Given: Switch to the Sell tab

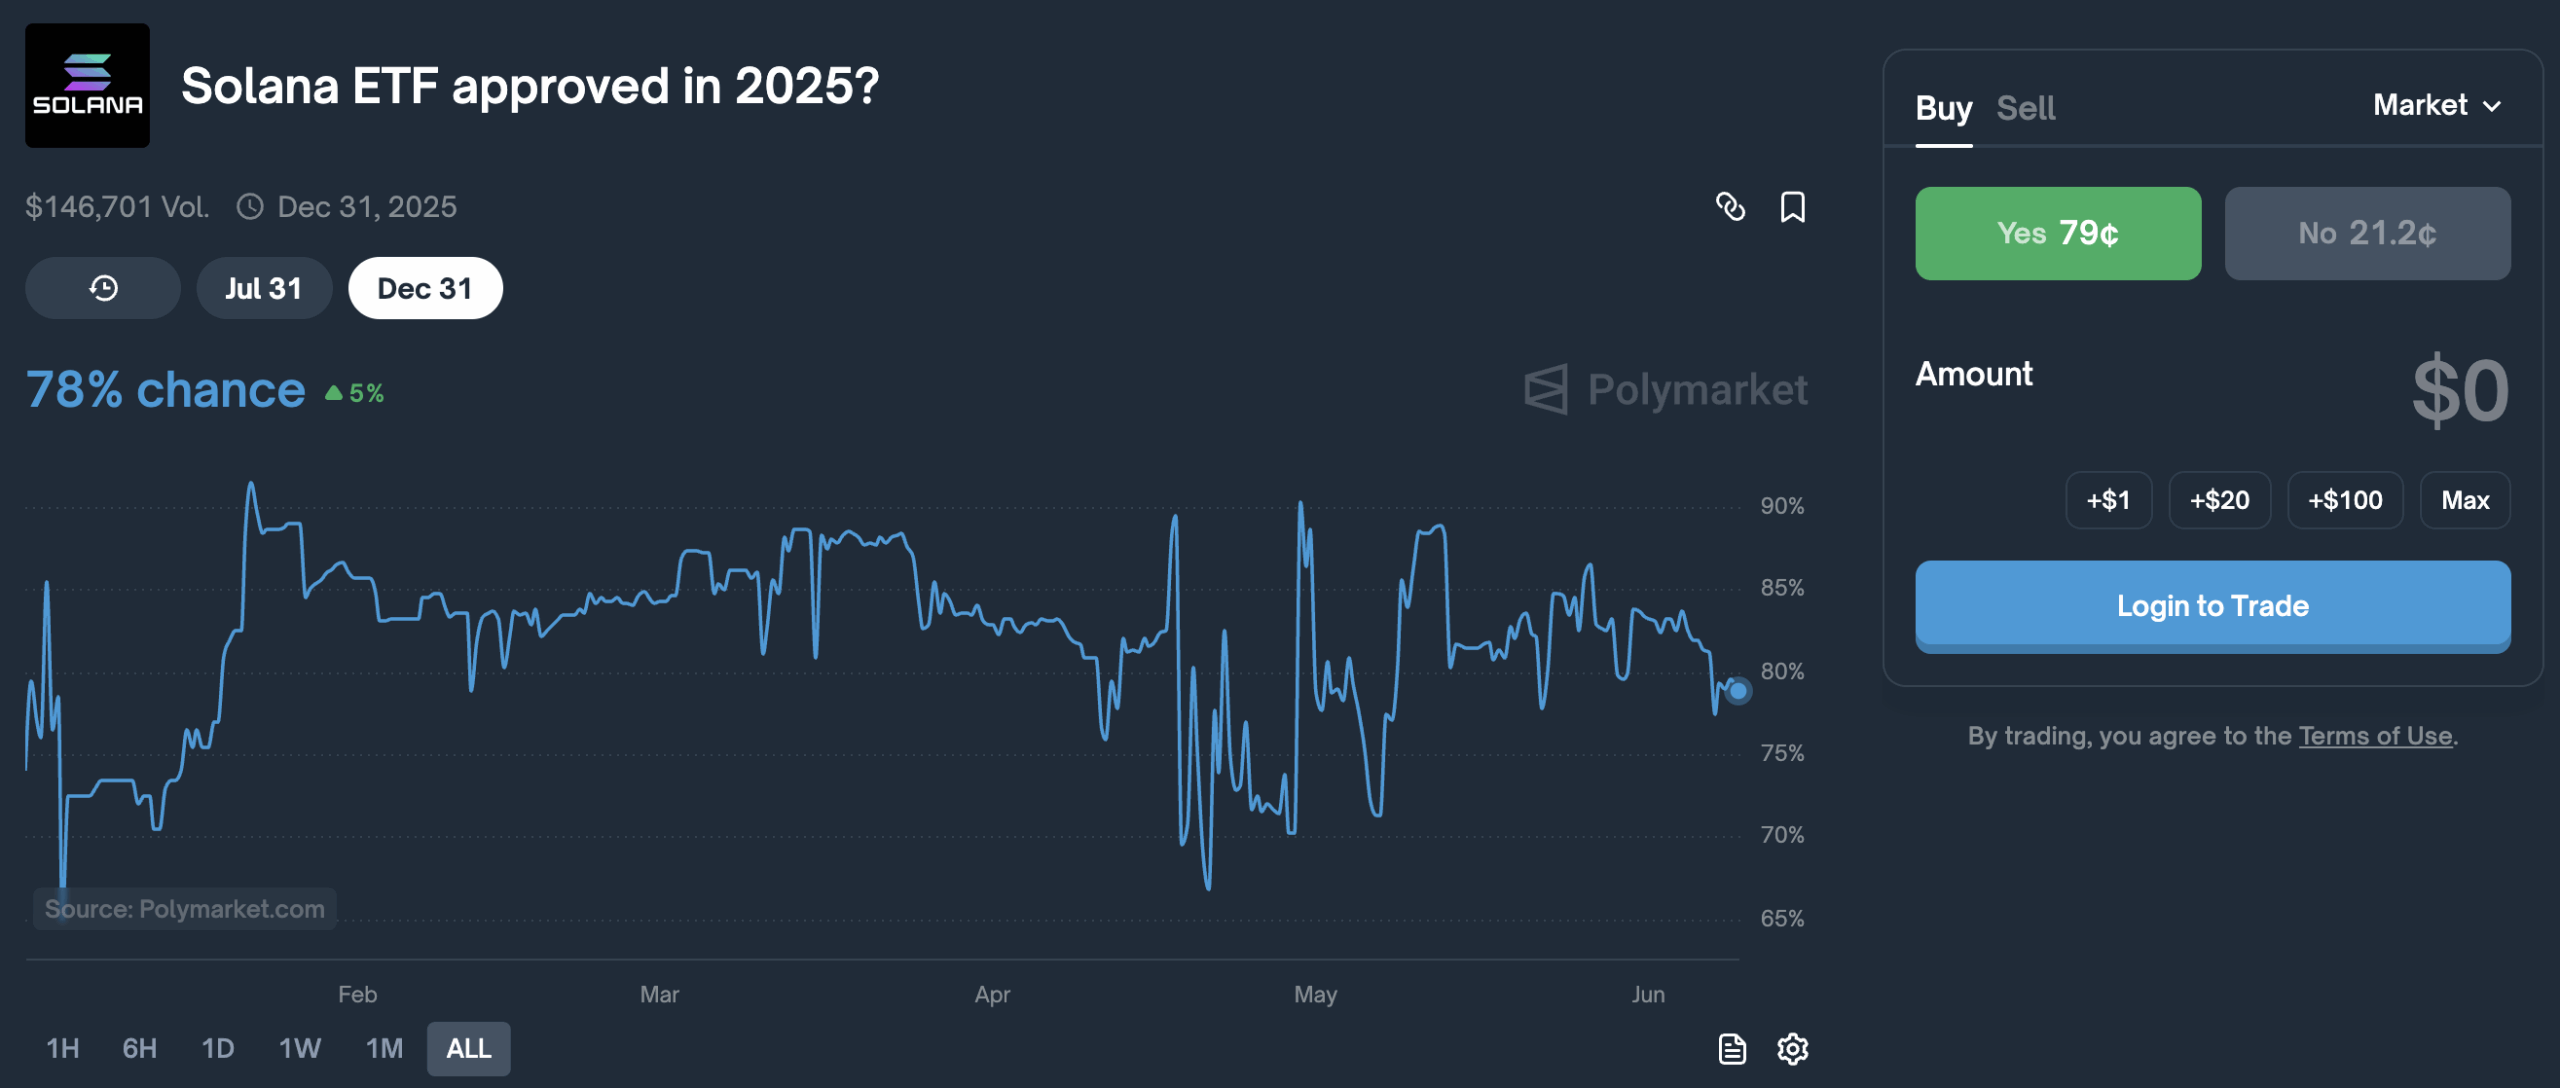Looking at the screenshot, I should 2025,108.
